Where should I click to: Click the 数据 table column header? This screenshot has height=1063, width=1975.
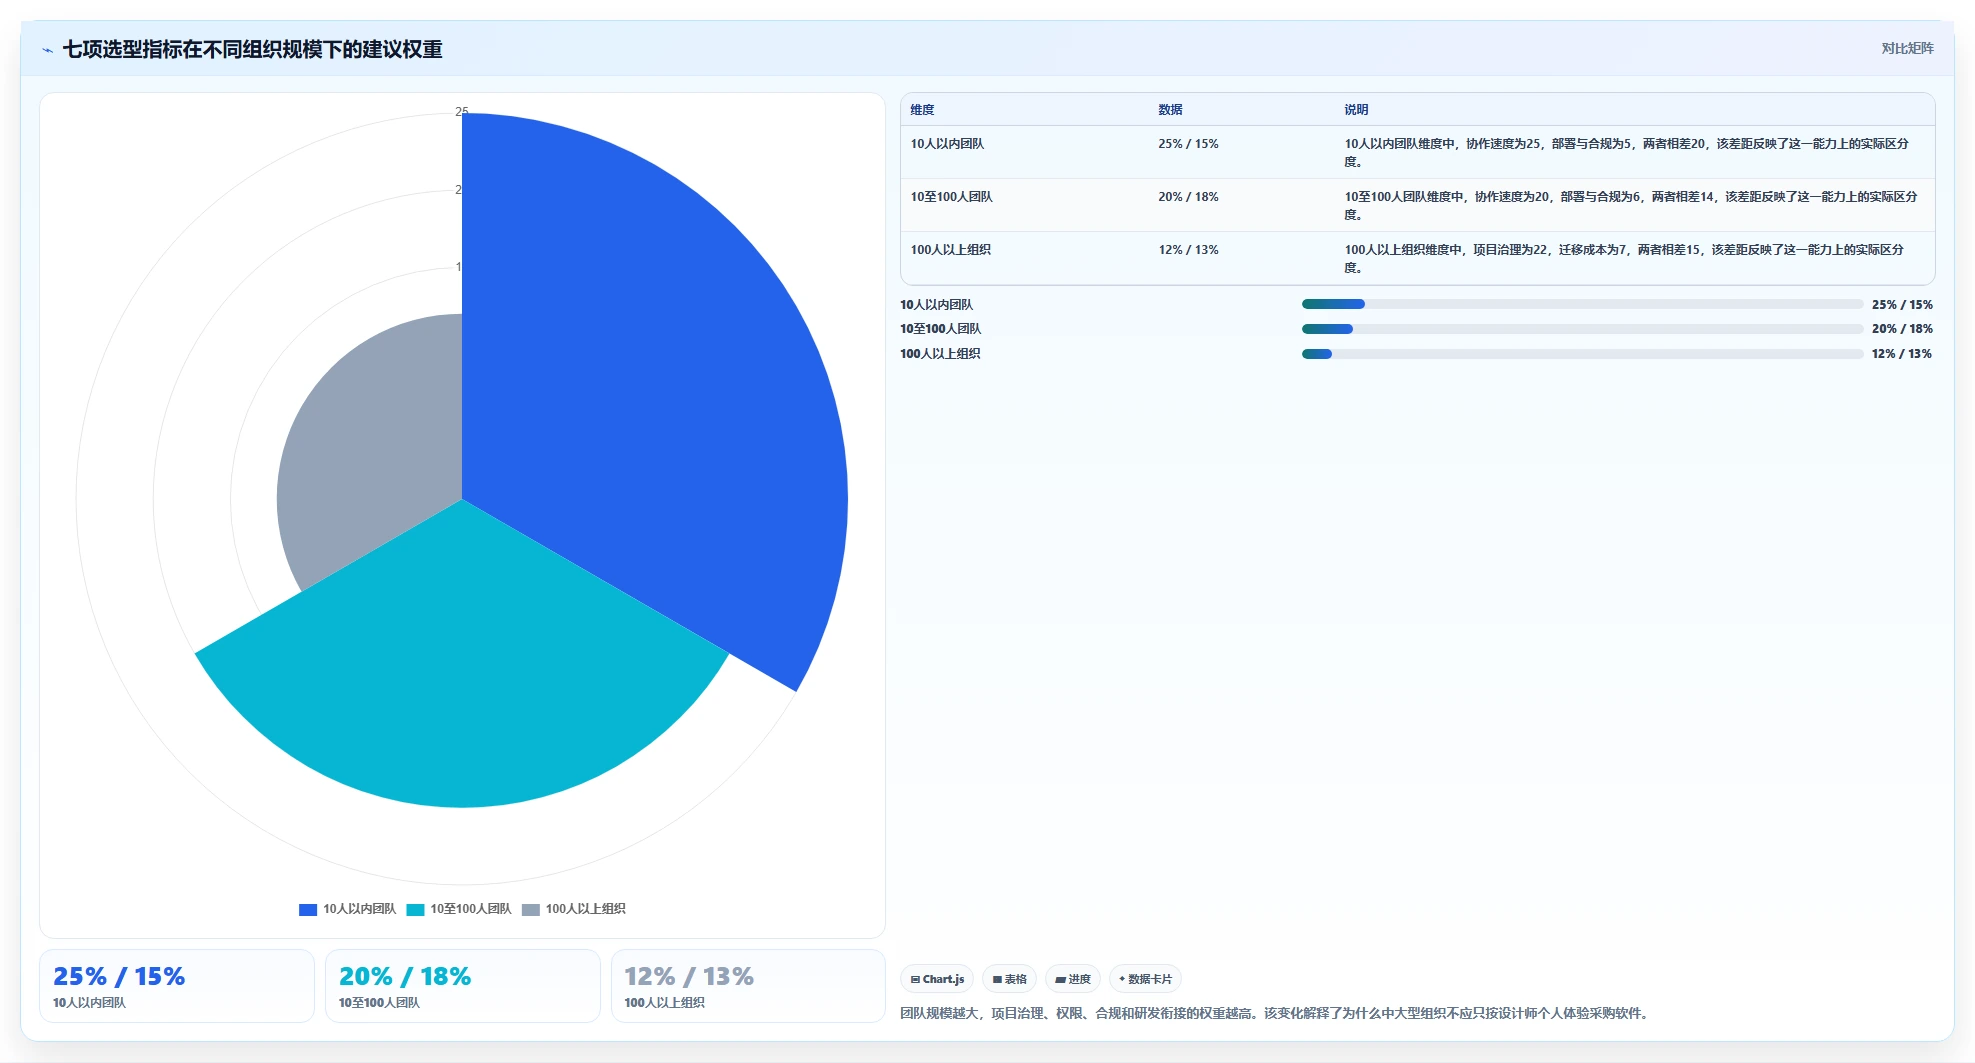point(1170,110)
